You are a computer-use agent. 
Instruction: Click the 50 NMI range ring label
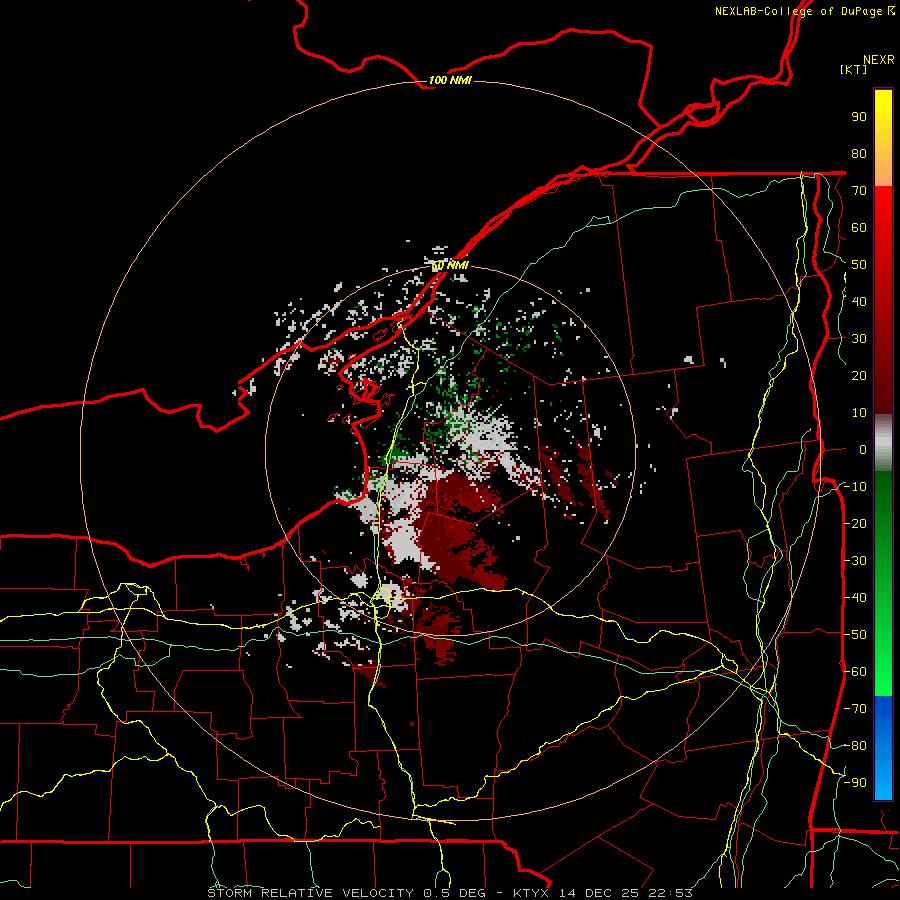tap(450, 266)
